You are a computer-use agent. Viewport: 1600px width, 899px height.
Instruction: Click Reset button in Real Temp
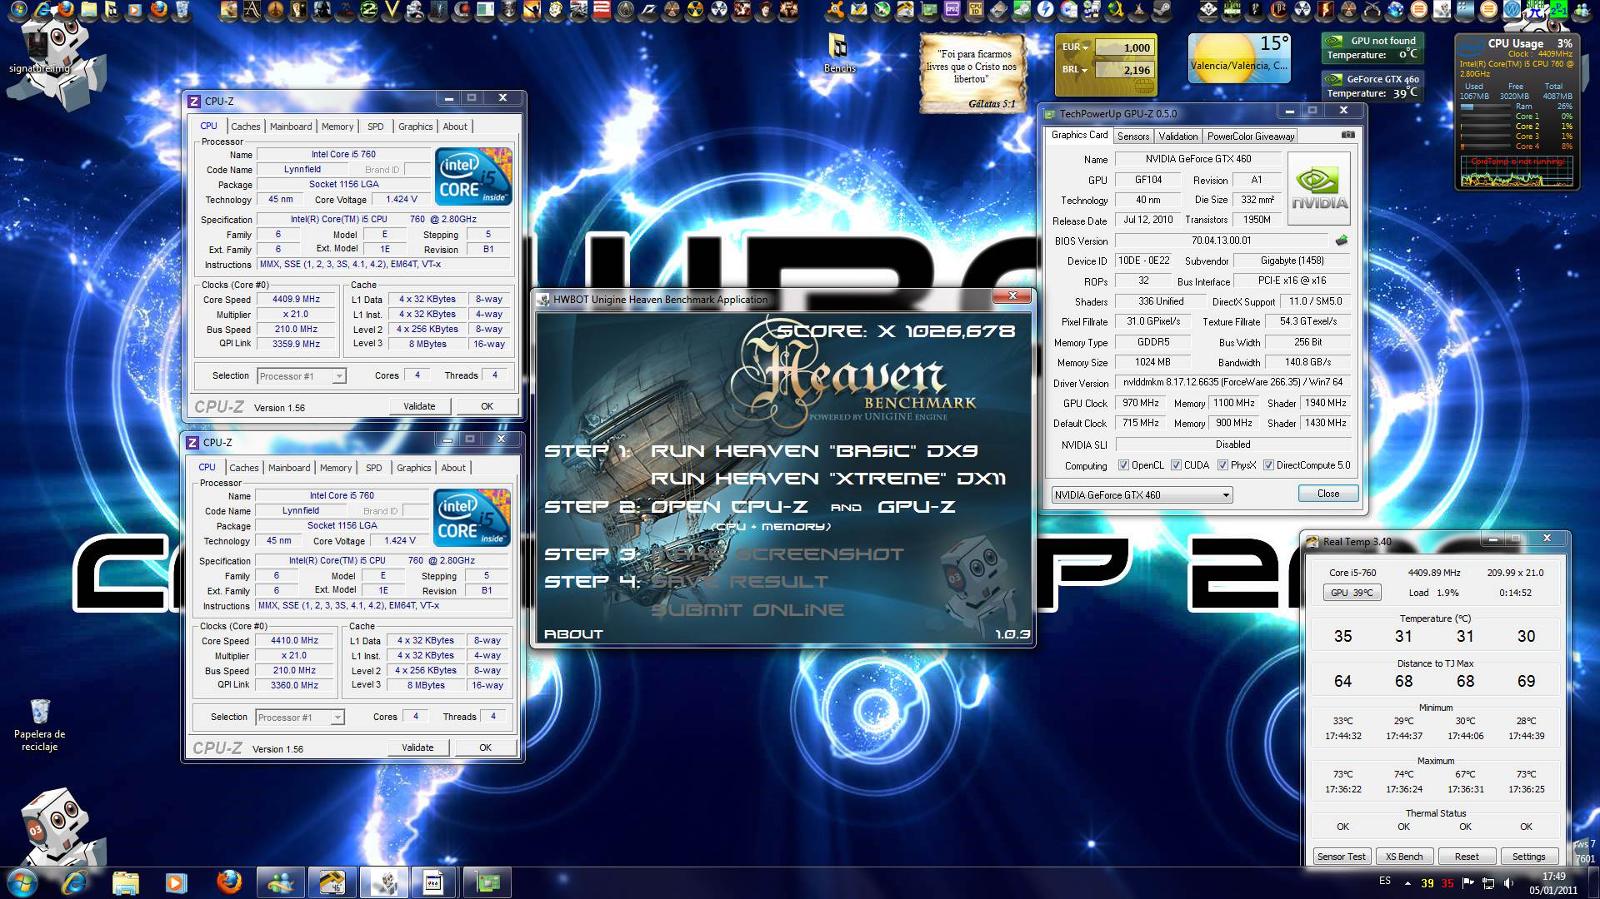pos(1467,856)
